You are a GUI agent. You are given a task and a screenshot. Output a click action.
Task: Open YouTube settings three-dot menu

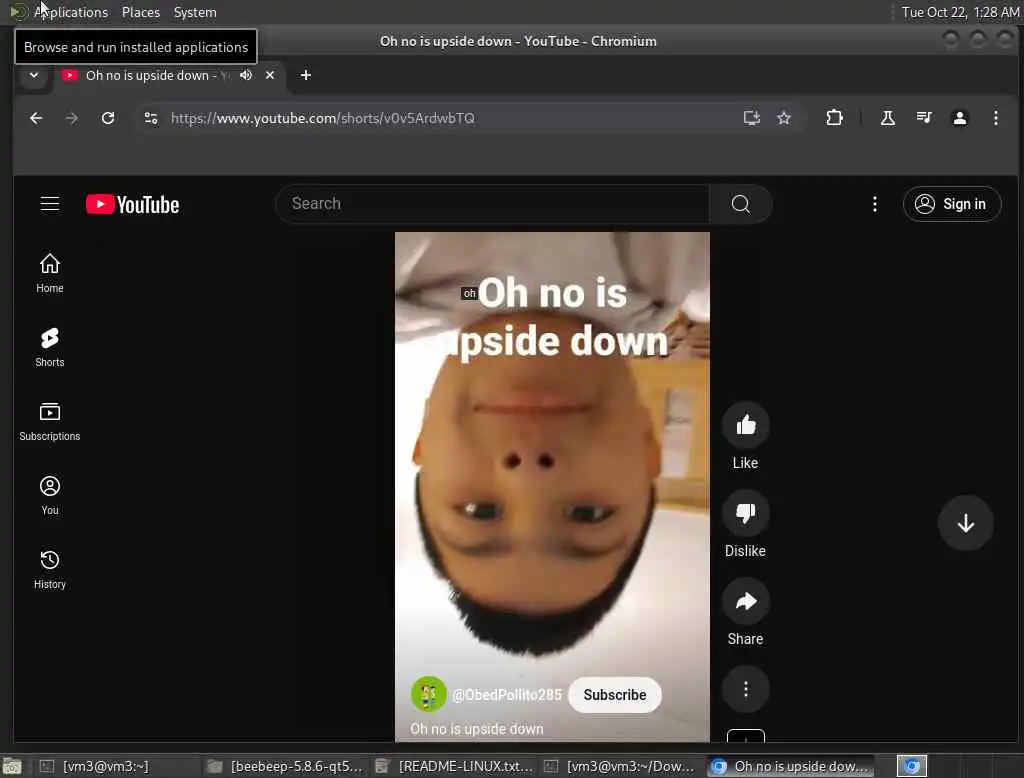tap(874, 204)
